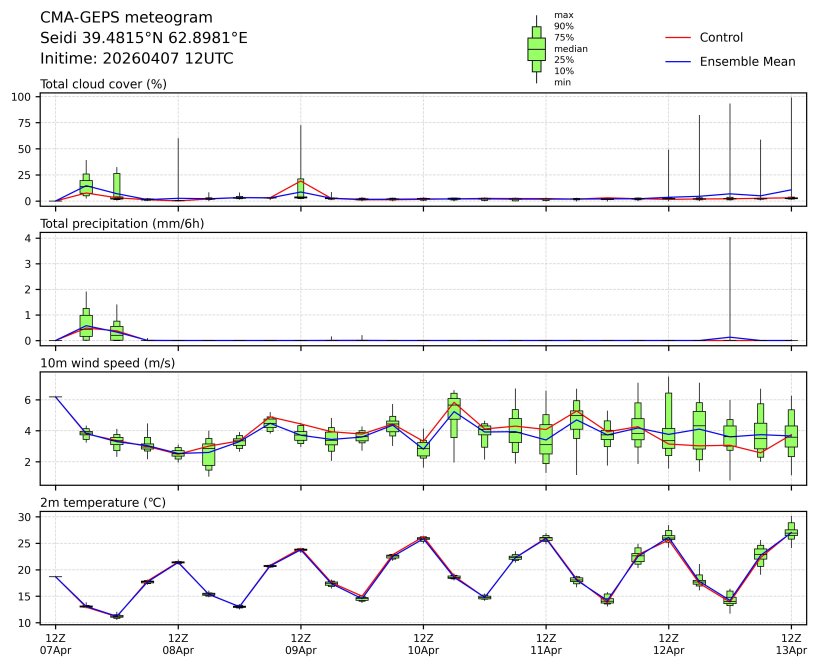Click the '10m wind speed (m/s)' panel title
The height and width of the screenshot is (667, 818).
tap(107, 363)
